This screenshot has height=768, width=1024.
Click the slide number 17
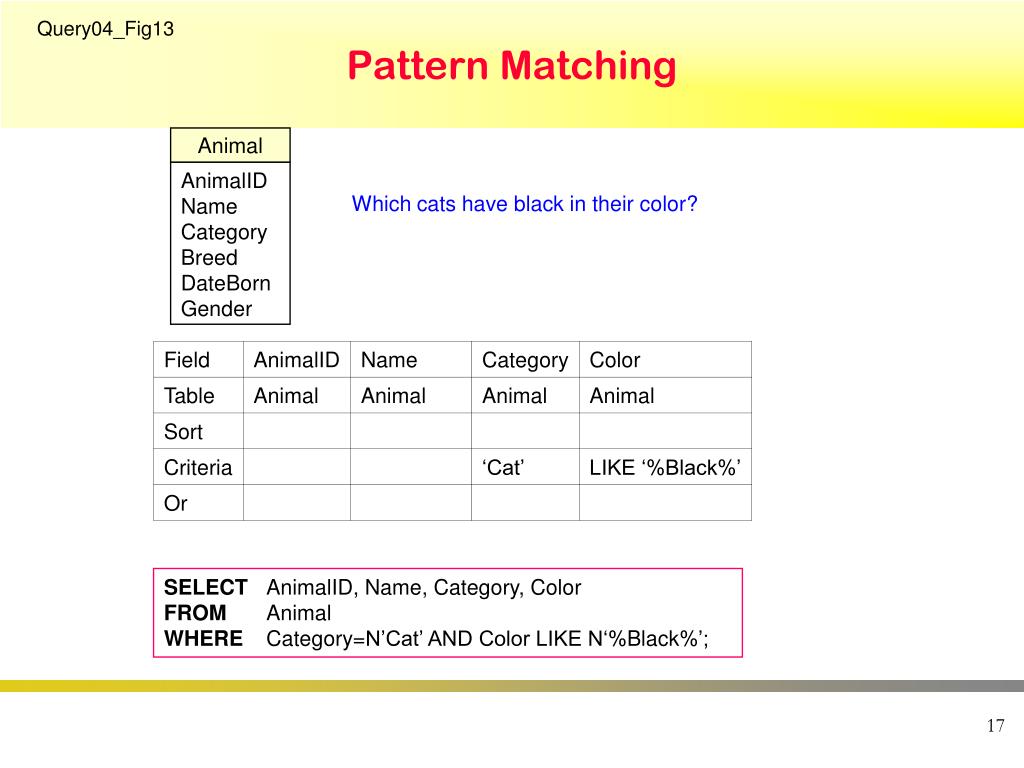(995, 726)
